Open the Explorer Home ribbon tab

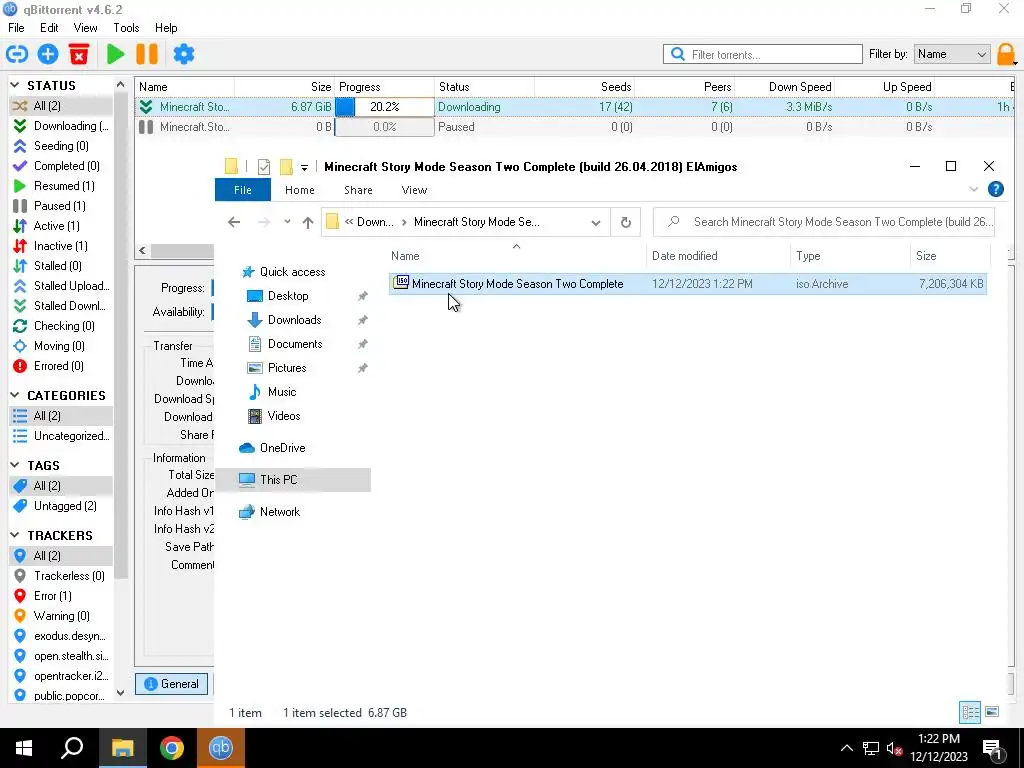[300, 190]
